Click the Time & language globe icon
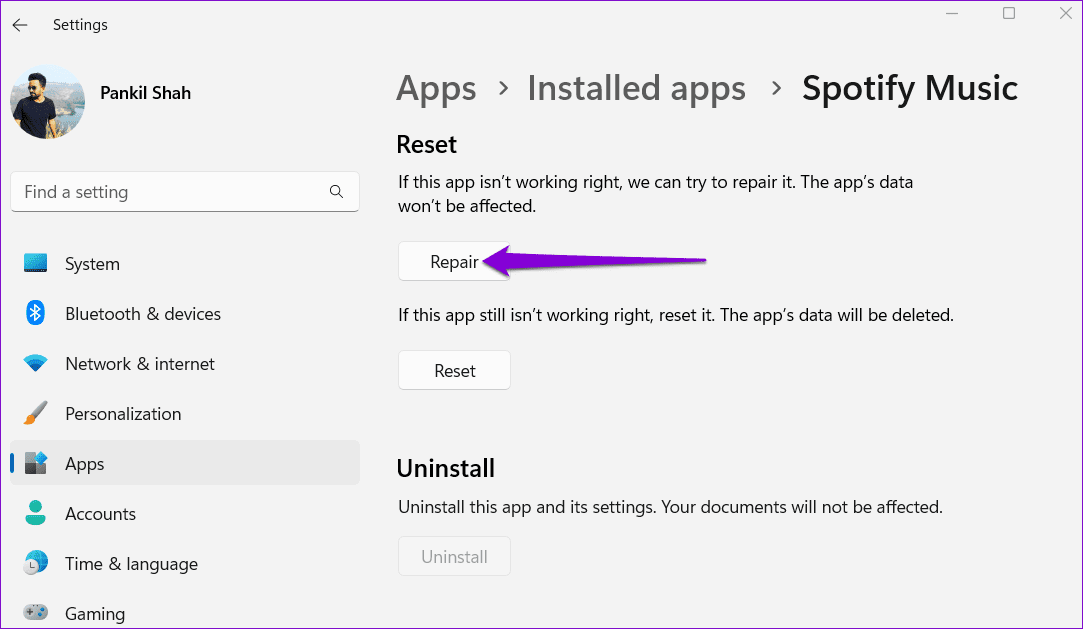1083x629 pixels. tap(35, 563)
